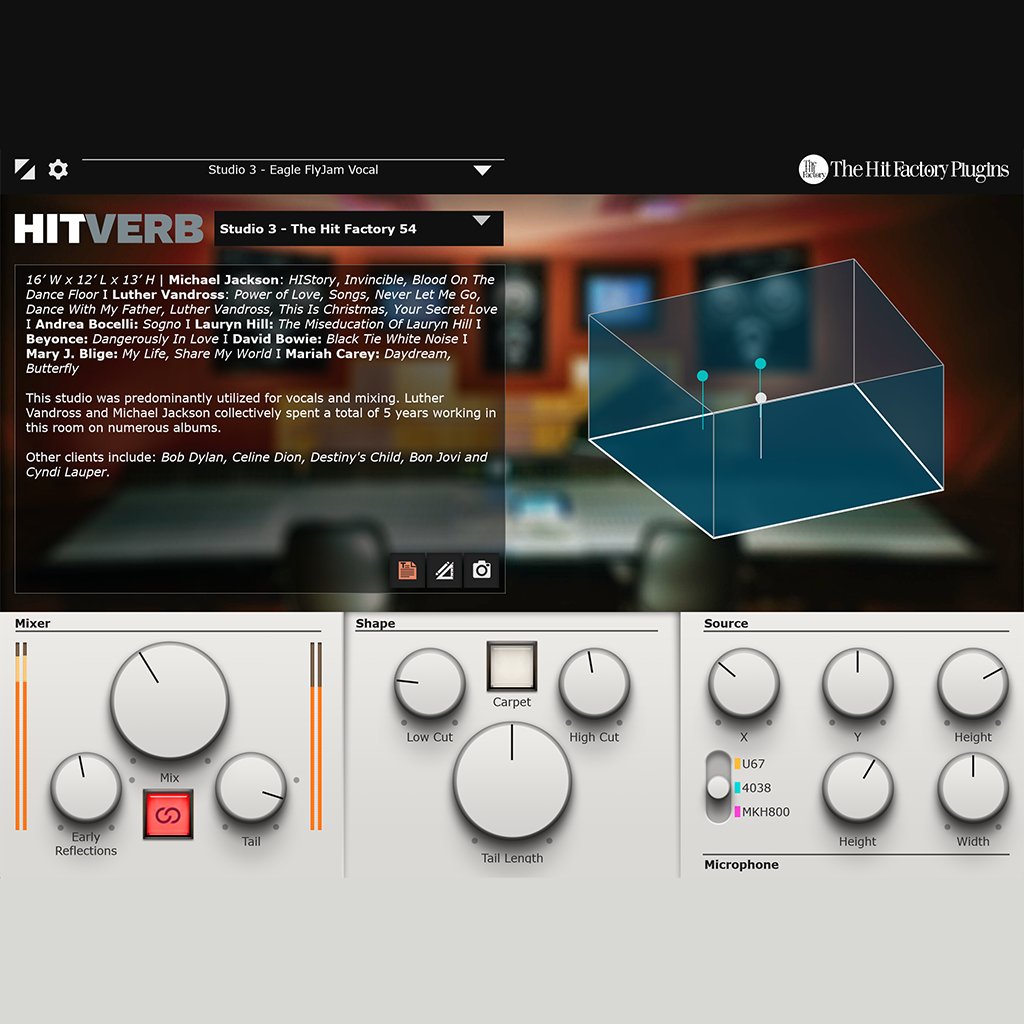Click the left teal microphone marker in the room
The height and width of the screenshot is (1024, 1024).
pyautogui.click(x=703, y=376)
